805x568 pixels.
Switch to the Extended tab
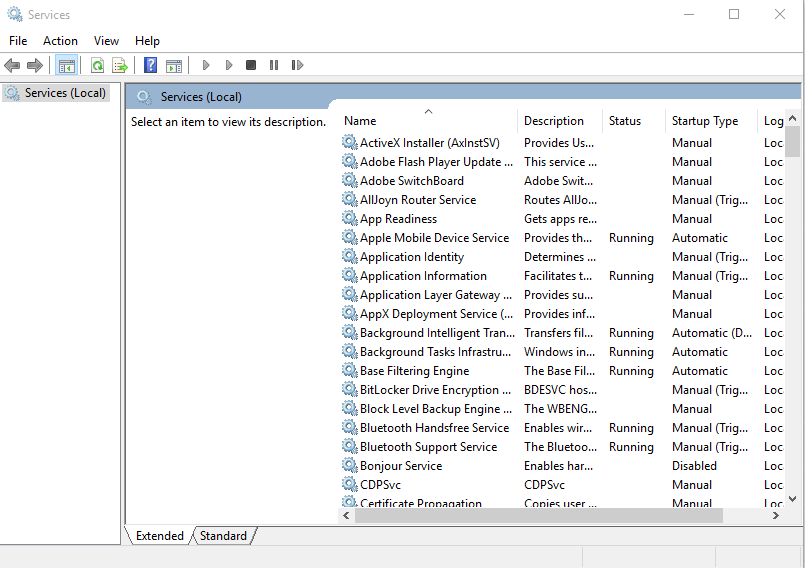[160, 536]
